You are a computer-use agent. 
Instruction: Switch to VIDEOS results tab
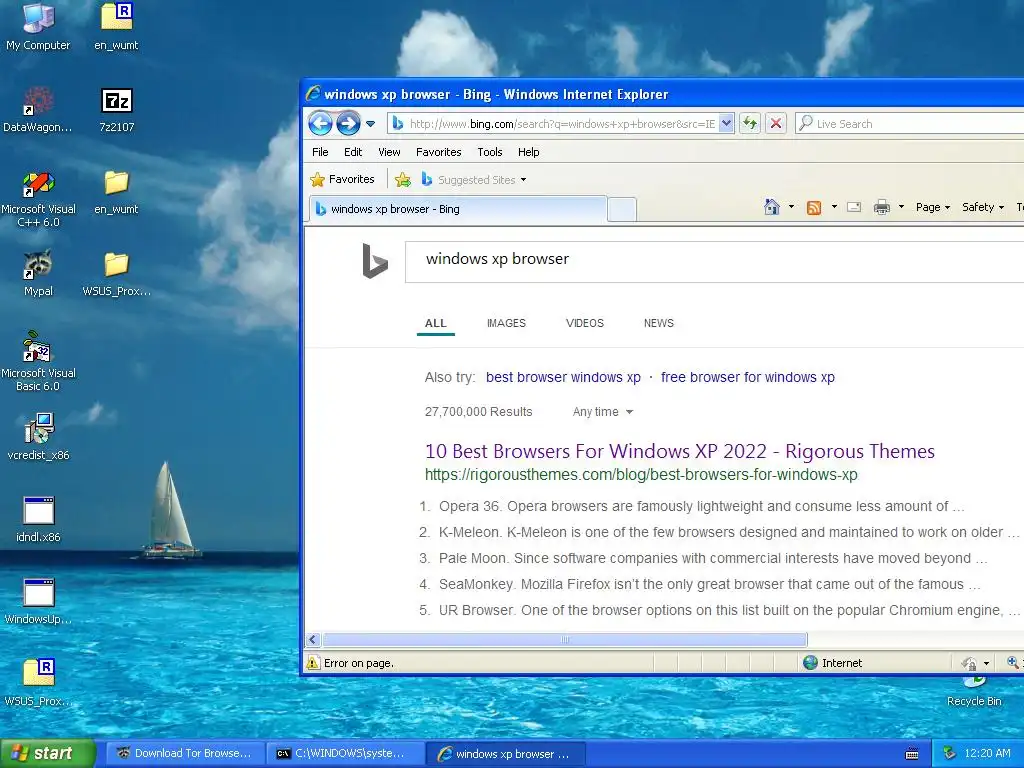[x=584, y=323]
